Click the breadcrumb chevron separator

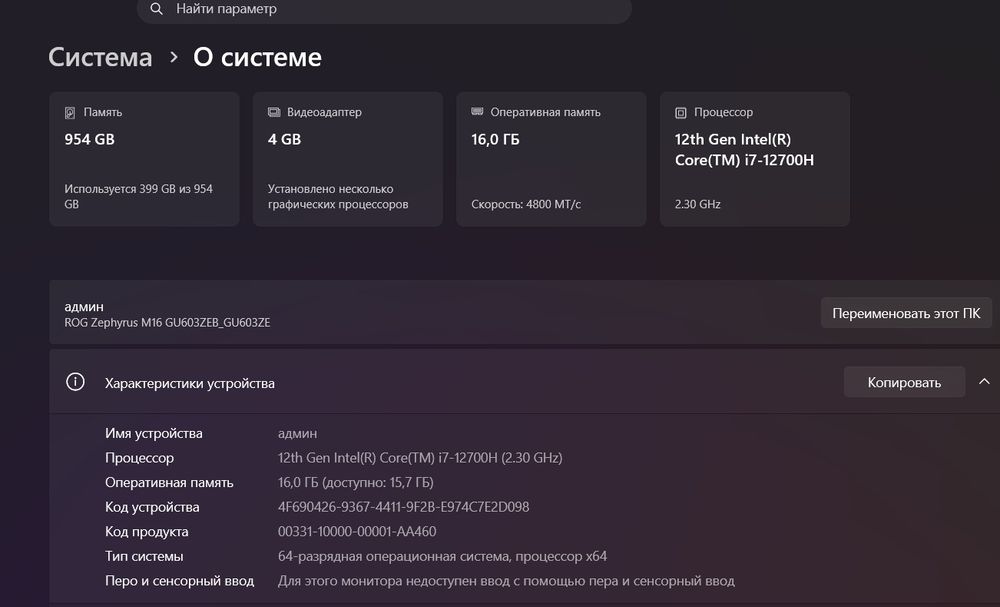(x=173, y=57)
